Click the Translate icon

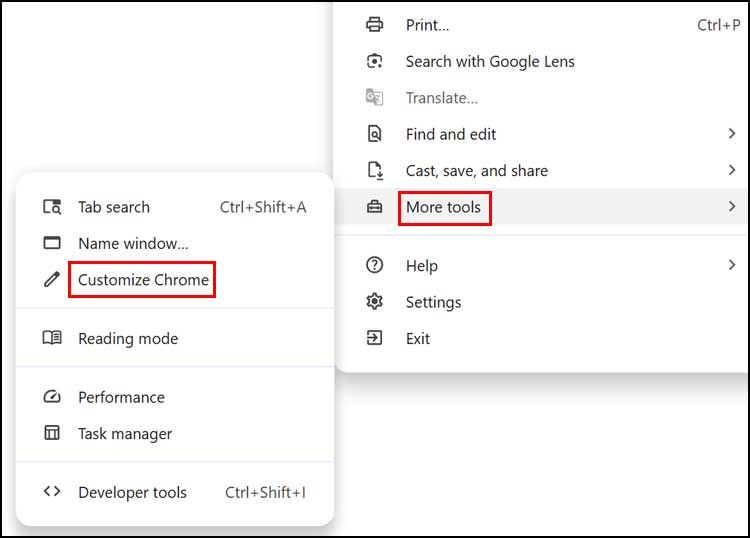[375, 98]
